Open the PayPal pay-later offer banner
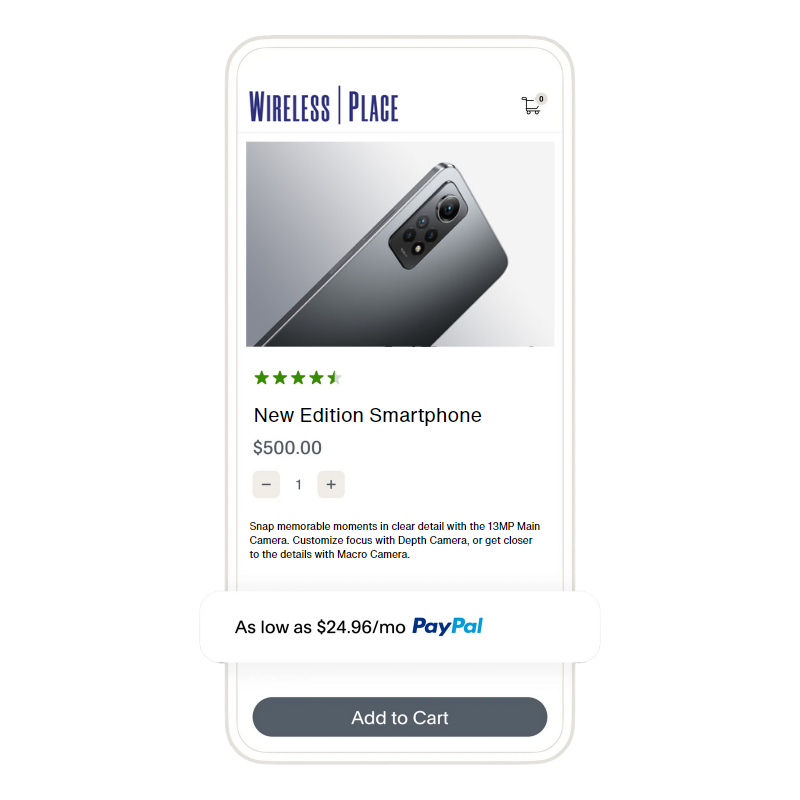 click(x=400, y=627)
